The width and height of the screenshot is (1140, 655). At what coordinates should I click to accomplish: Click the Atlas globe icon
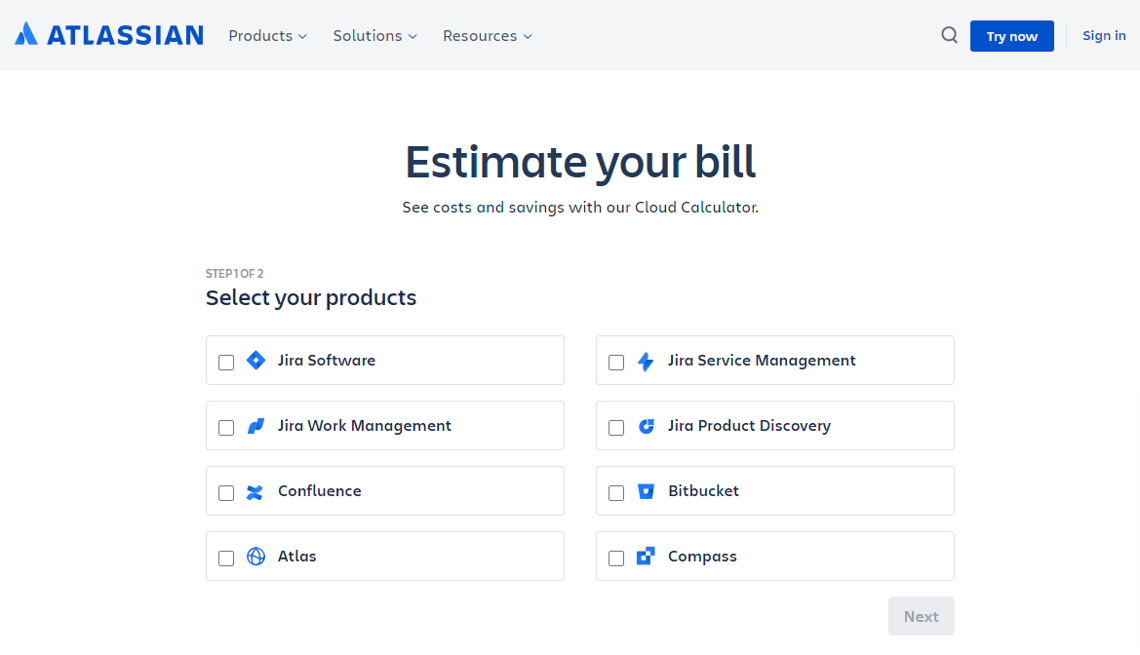256,557
